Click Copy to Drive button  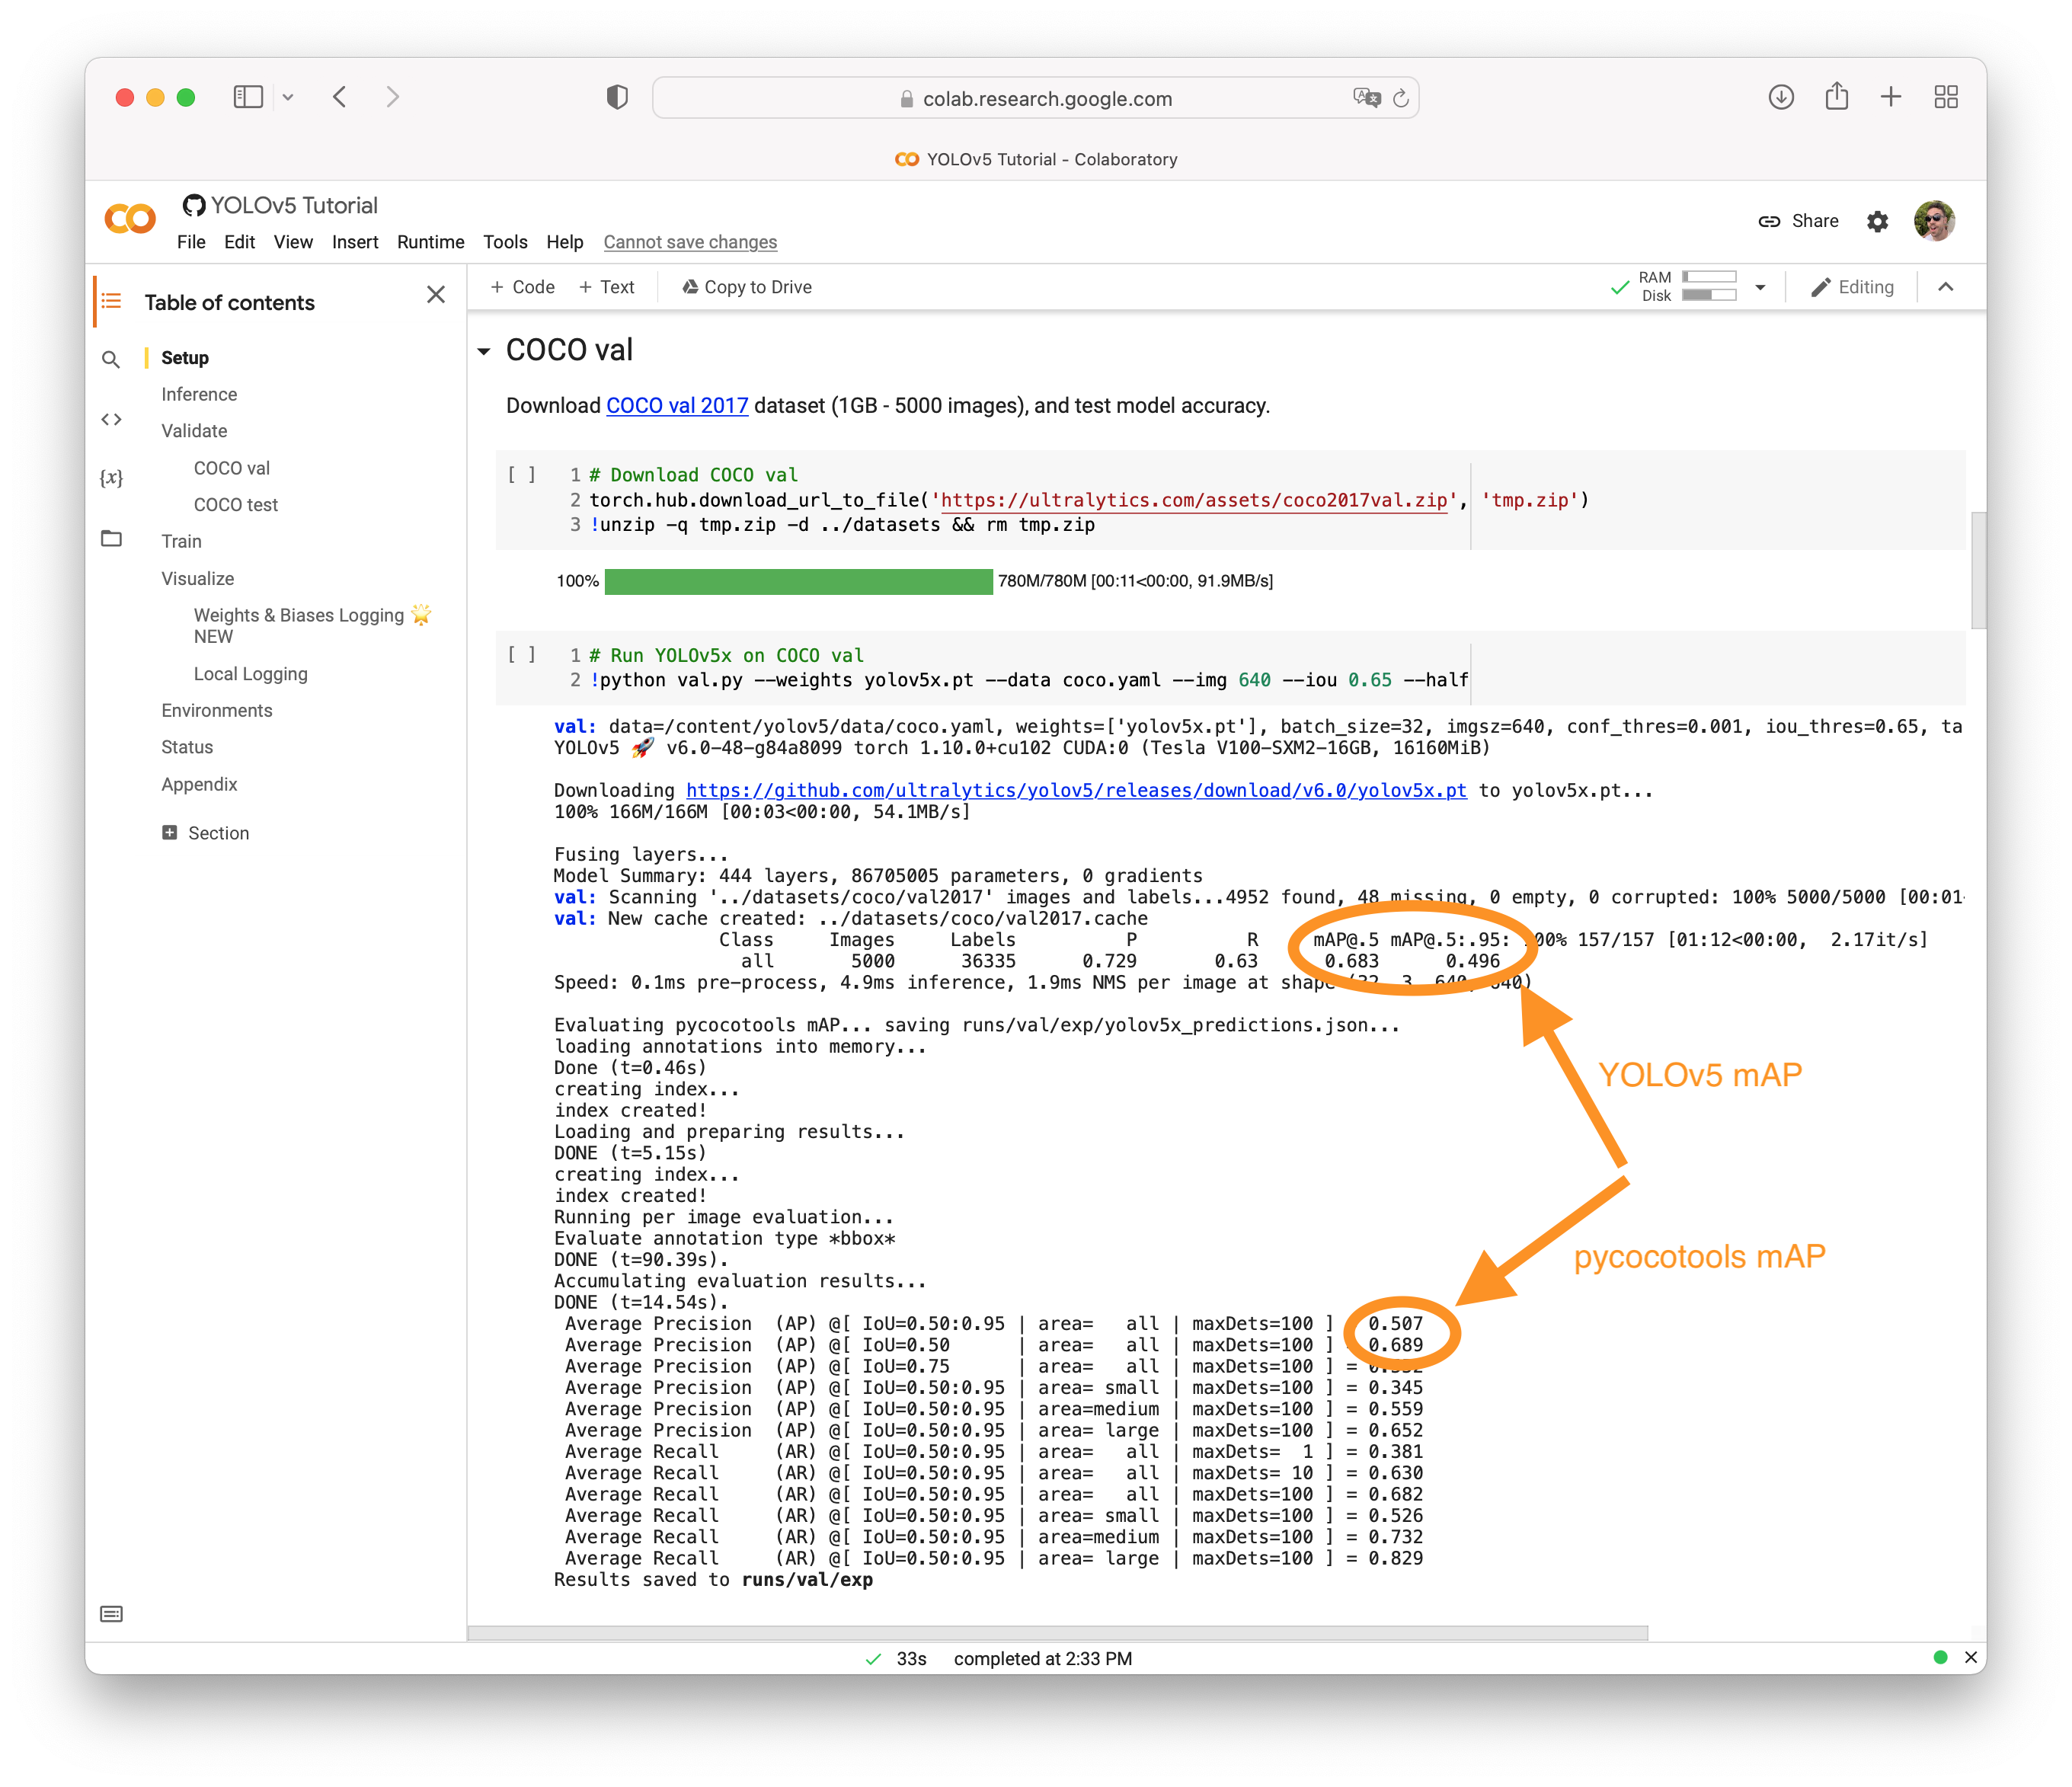(x=746, y=287)
